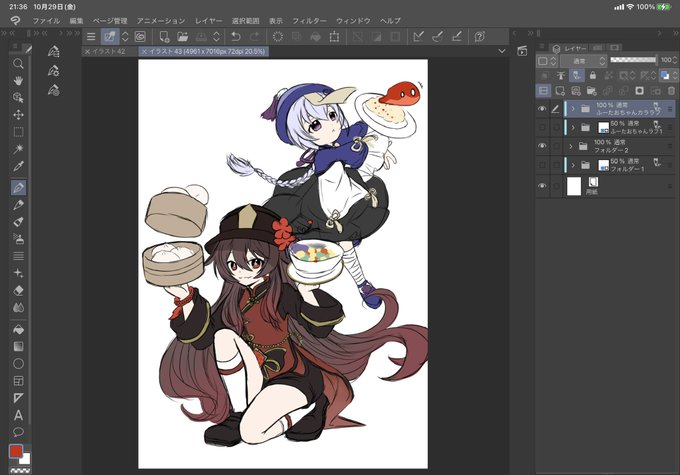Delete layer using trash can icon
The width and height of the screenshot is (680, 475).
[671, 91]
